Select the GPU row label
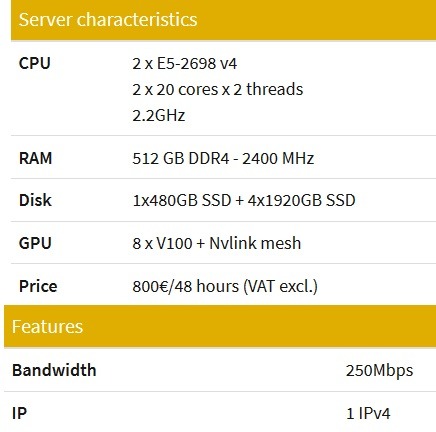This screenshot has height=432, width=436. [35, 243]
